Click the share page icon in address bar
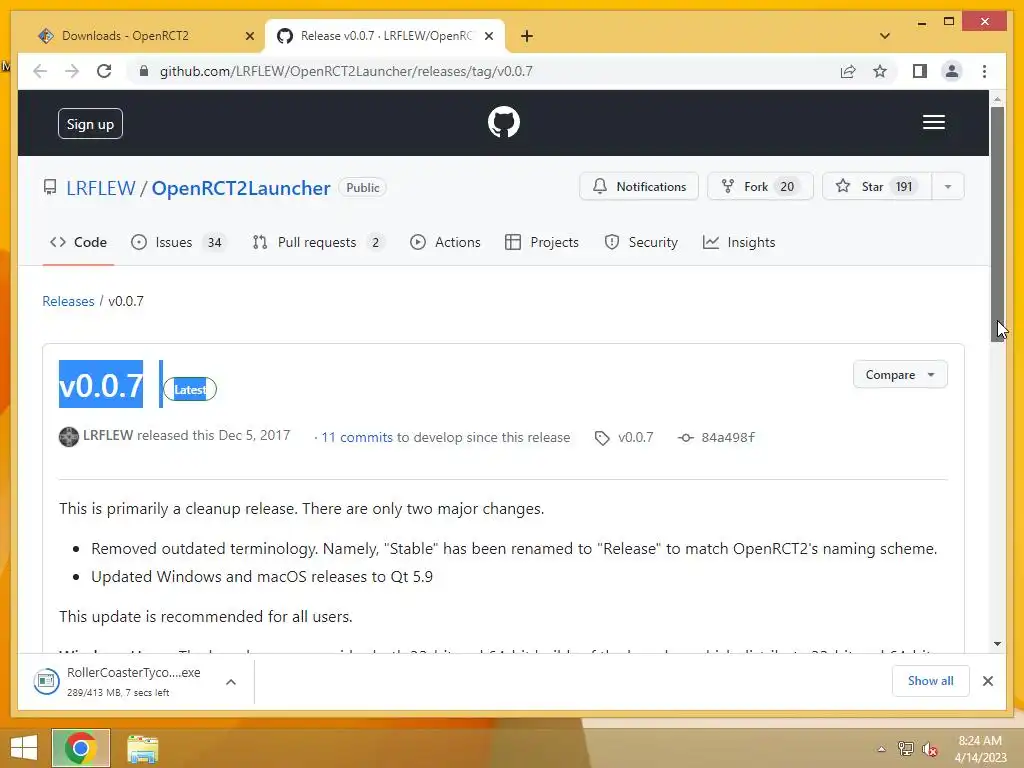 (848, 71)
